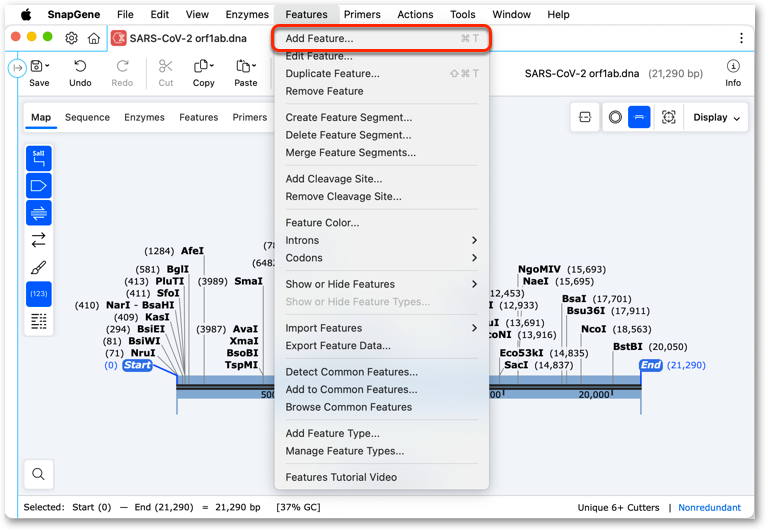Choose Export Feature Data...

(x=382, y=346)
